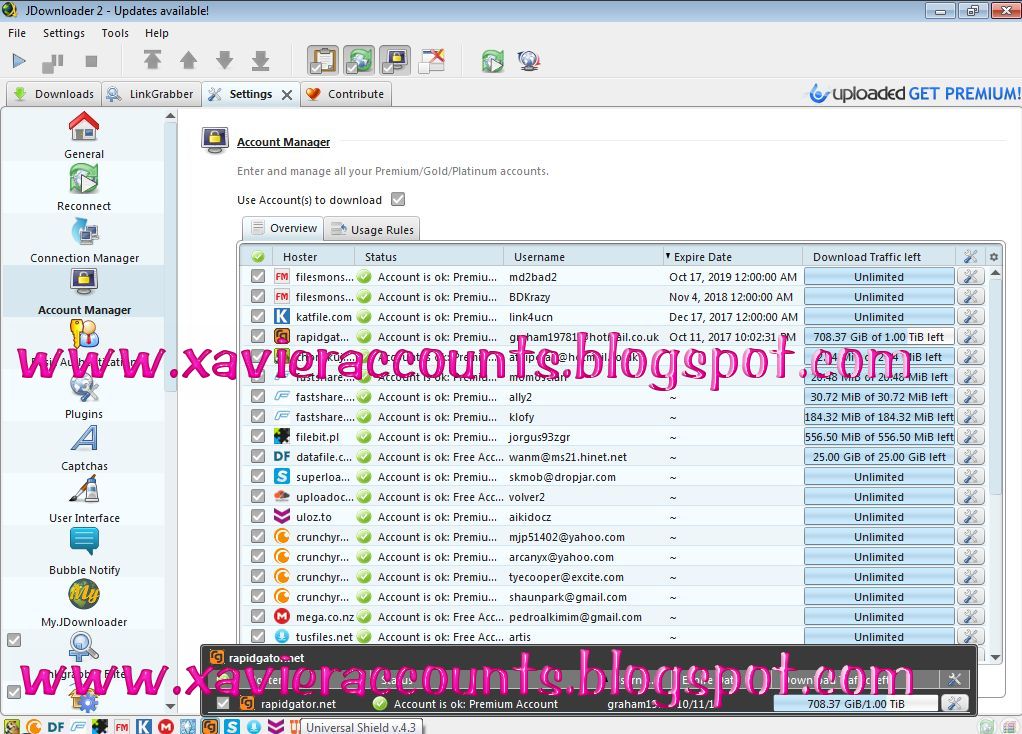The height and width of the screenshot is (734, 1022).
Task: Click the mega.co.nz icon in the status bar
Action: pyautogui.click(x=166, y=726)
